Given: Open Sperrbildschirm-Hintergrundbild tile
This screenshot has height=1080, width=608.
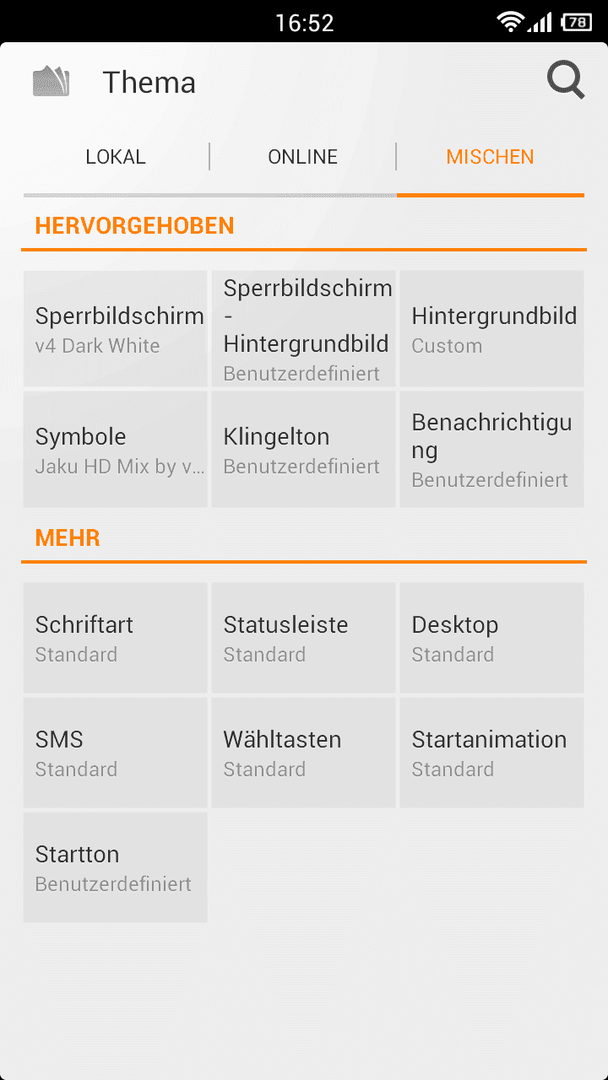Looking at the screenshot, I should (304, 329).
